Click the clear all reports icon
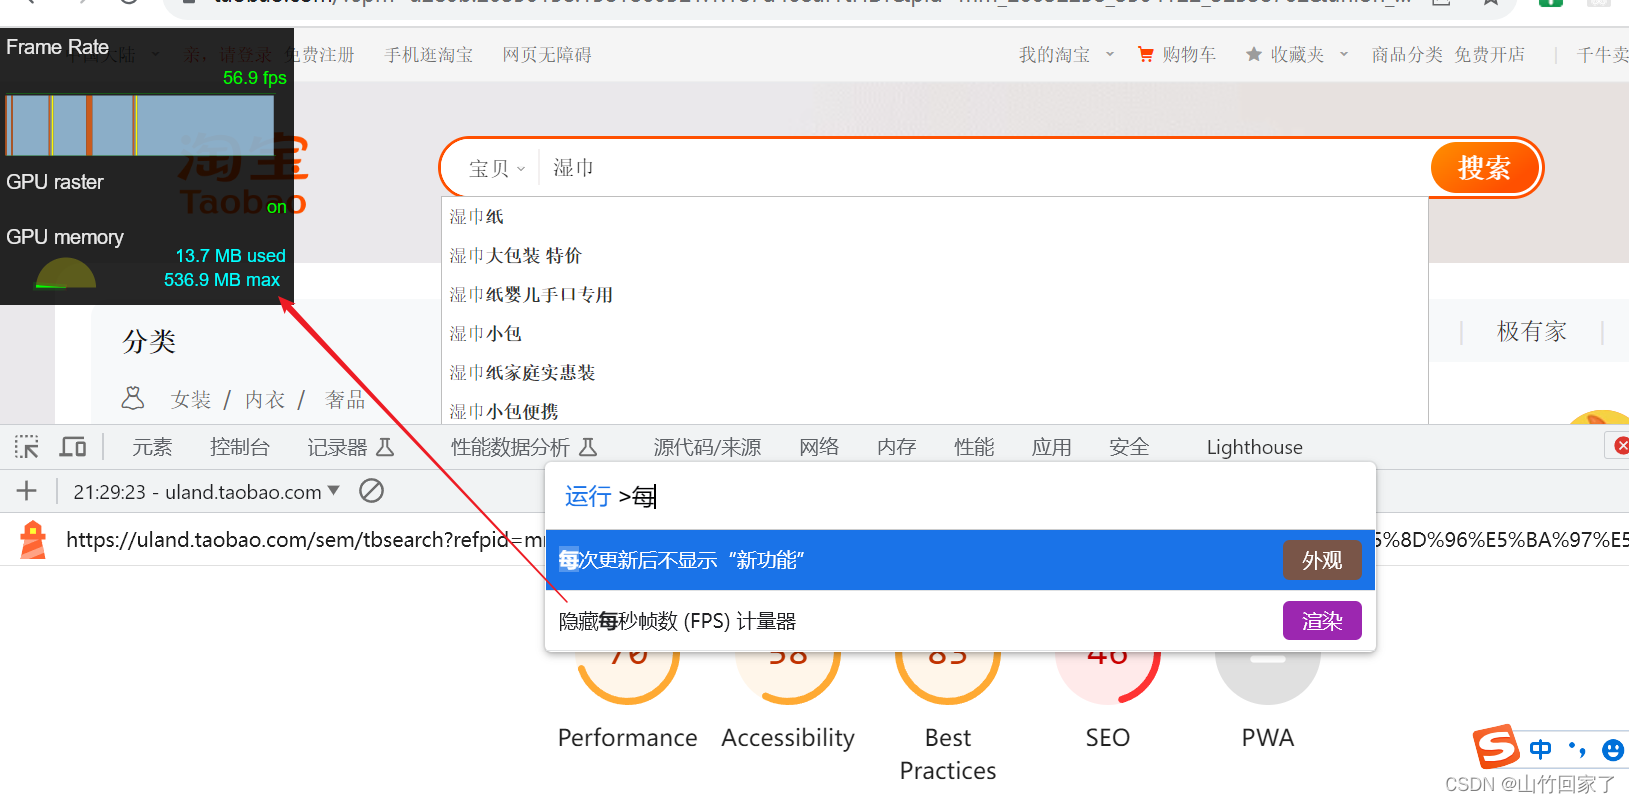This screenshot has width=1629, height=803. tap(372, 491)
